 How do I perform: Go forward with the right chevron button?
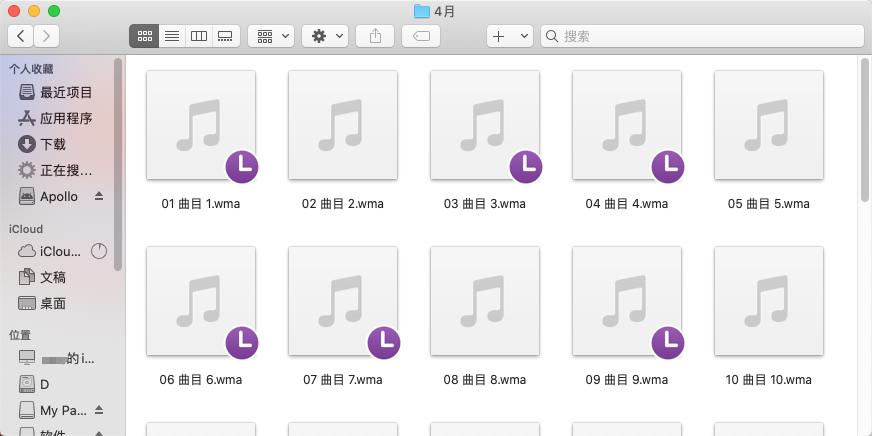pos(47,36)
